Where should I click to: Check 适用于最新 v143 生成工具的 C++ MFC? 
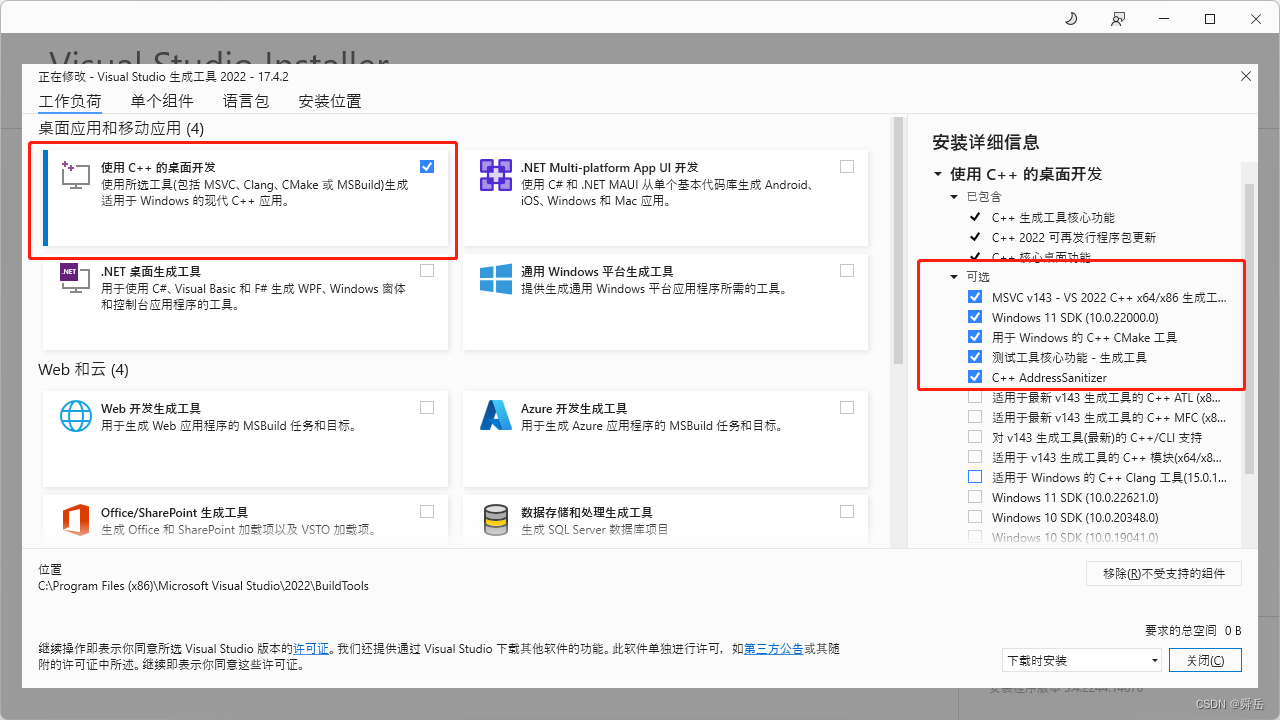975,417
